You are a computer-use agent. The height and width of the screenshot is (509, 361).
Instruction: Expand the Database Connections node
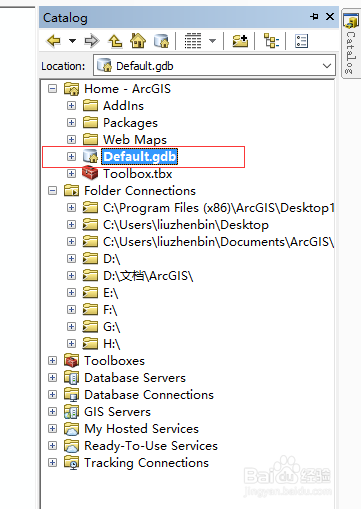(52, 395)
